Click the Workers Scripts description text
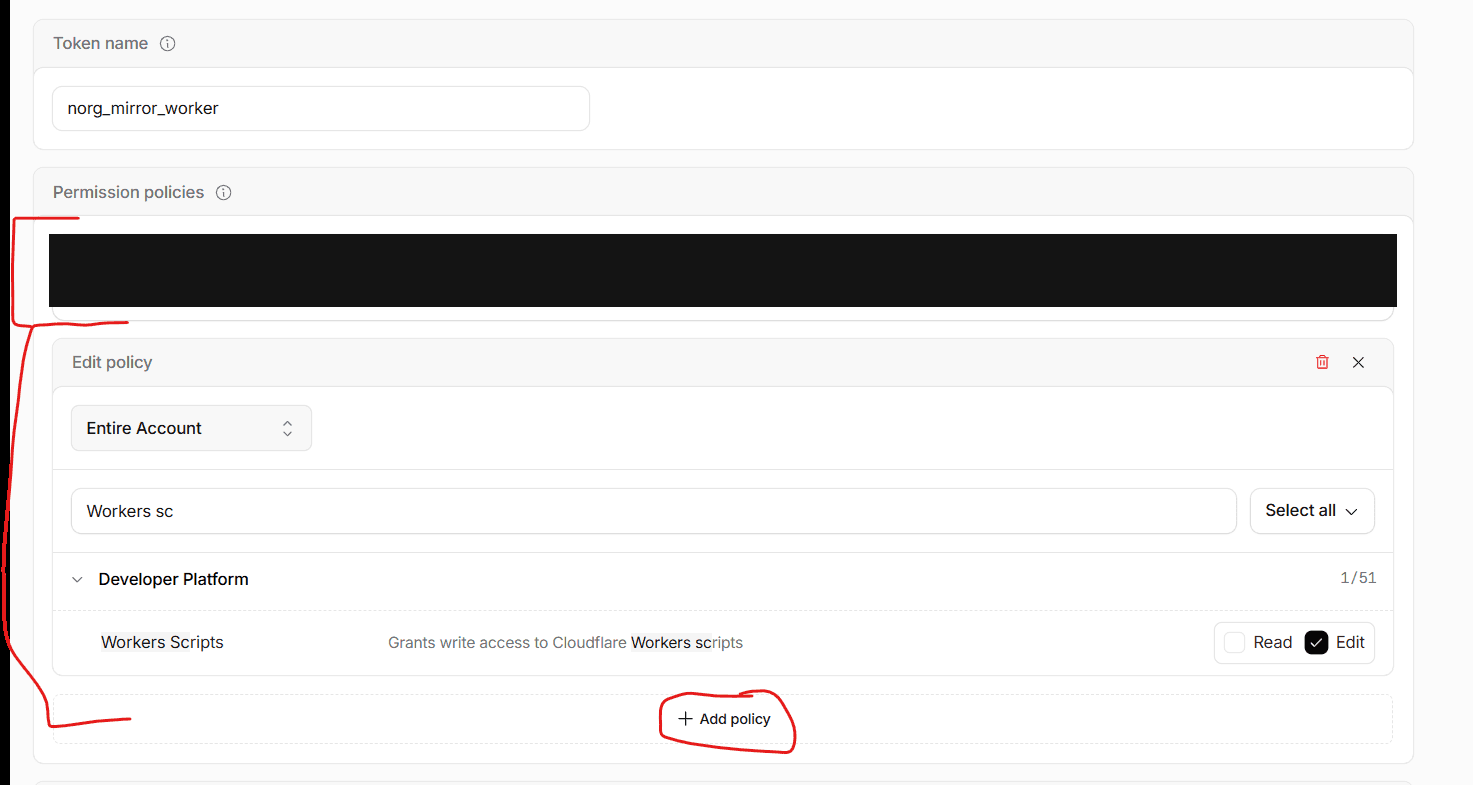The height and width of the screenshot is (785, 1473). tap(565, 642)
